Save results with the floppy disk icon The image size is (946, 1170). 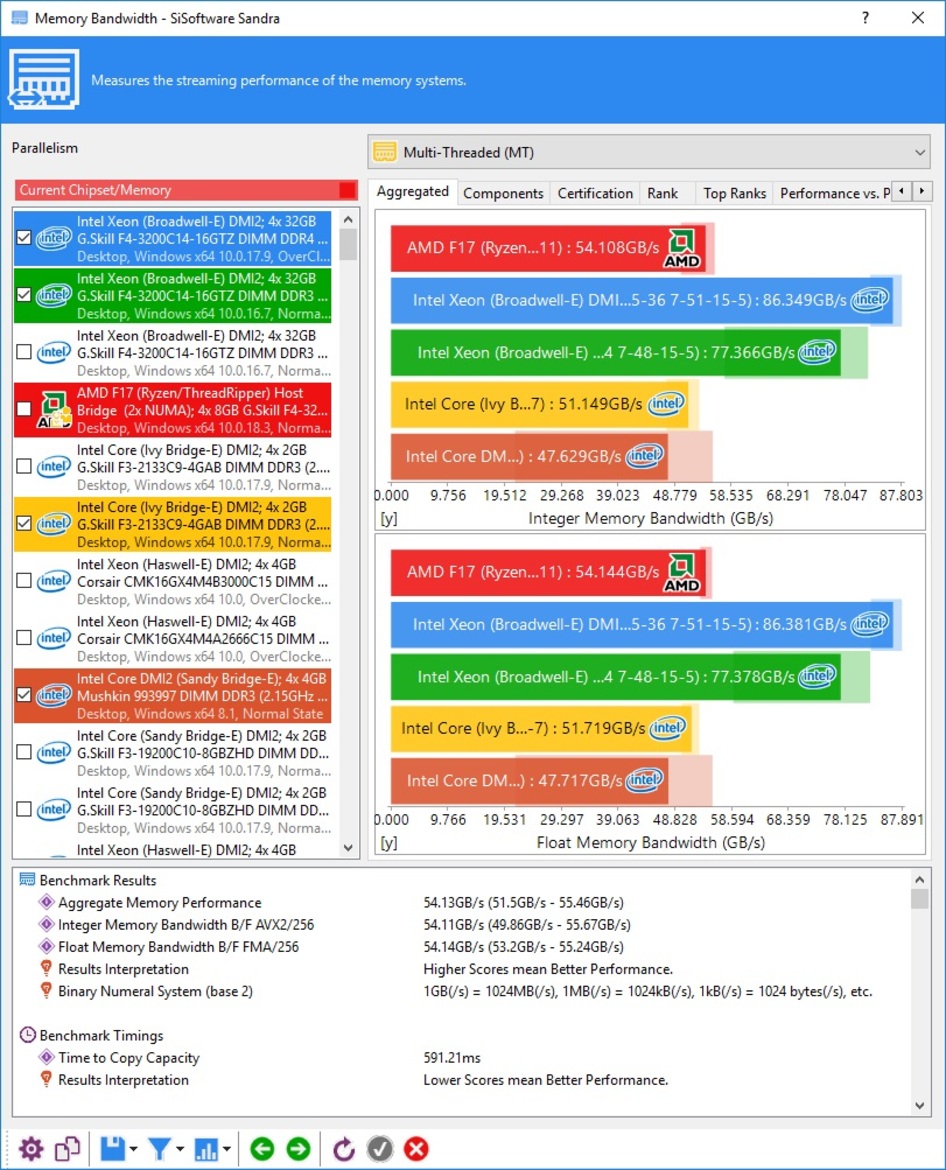(x=113, y=1148)
